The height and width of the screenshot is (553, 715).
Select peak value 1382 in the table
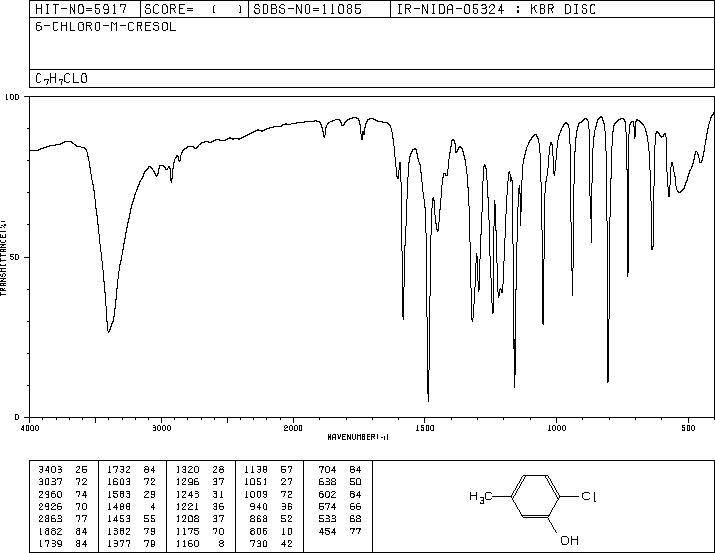click(119, 532)
